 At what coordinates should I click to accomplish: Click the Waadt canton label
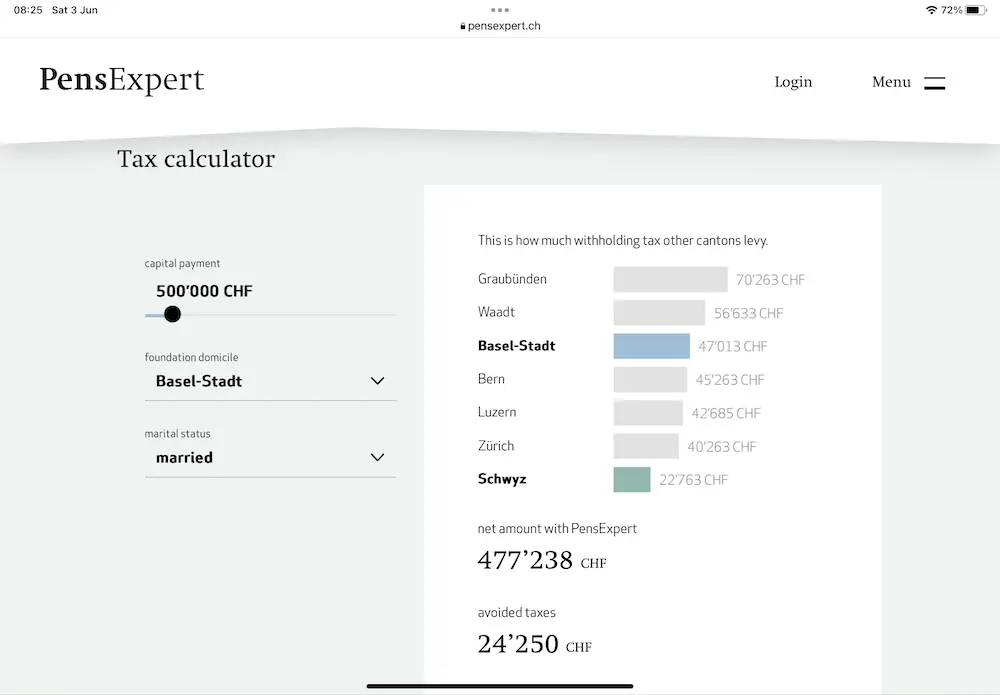496,312
